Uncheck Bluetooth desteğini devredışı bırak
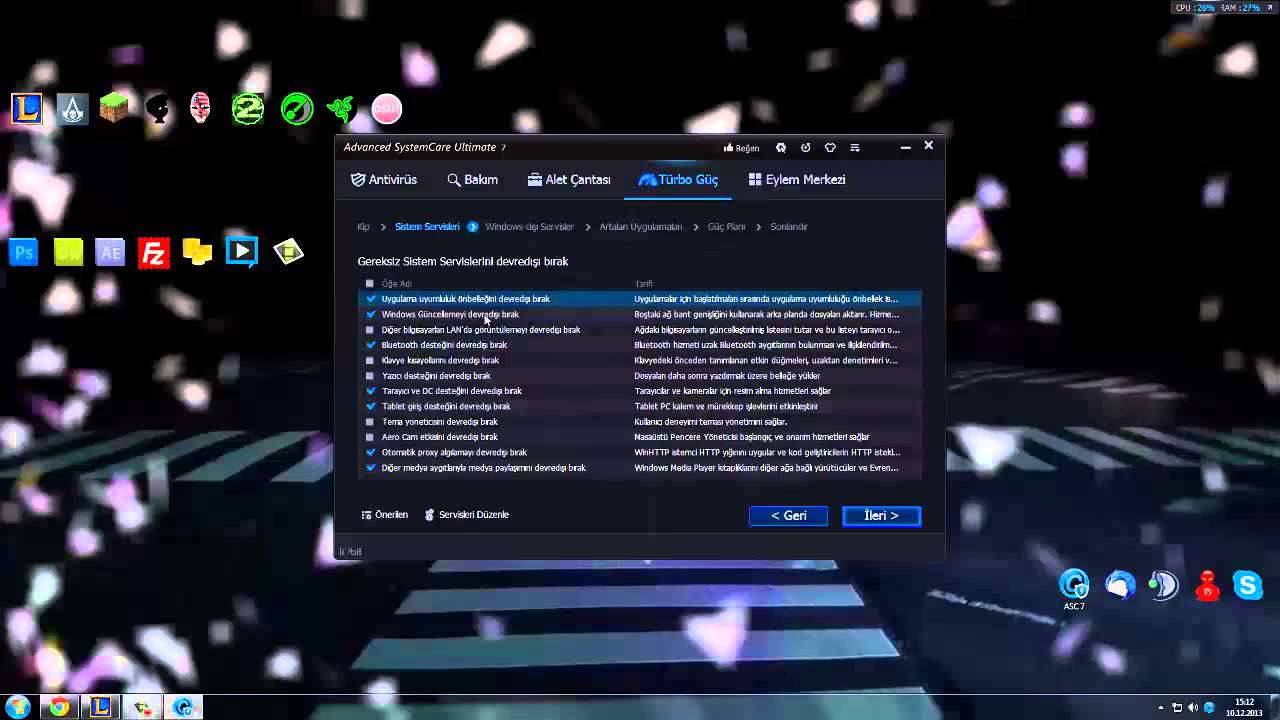 pyautogui.click(x=371, y=345)
